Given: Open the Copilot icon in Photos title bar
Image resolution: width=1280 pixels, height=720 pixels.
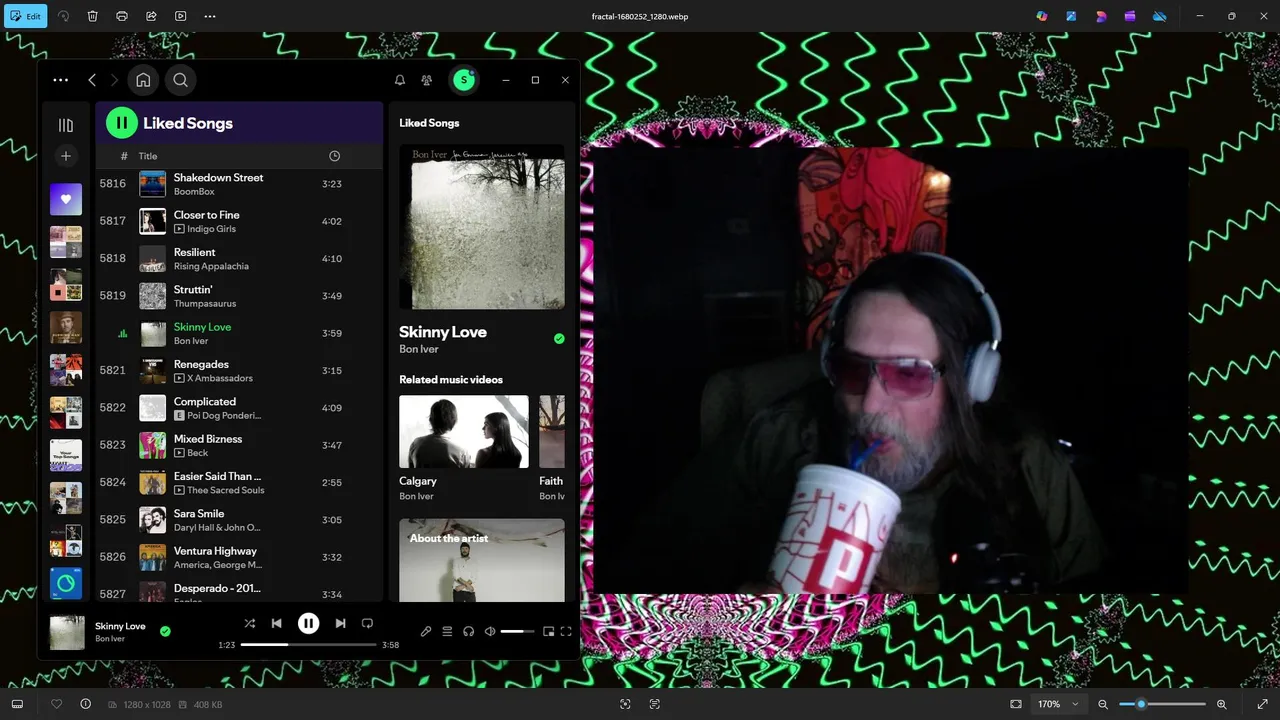Looking at the screenshot, I should 1042,16.
